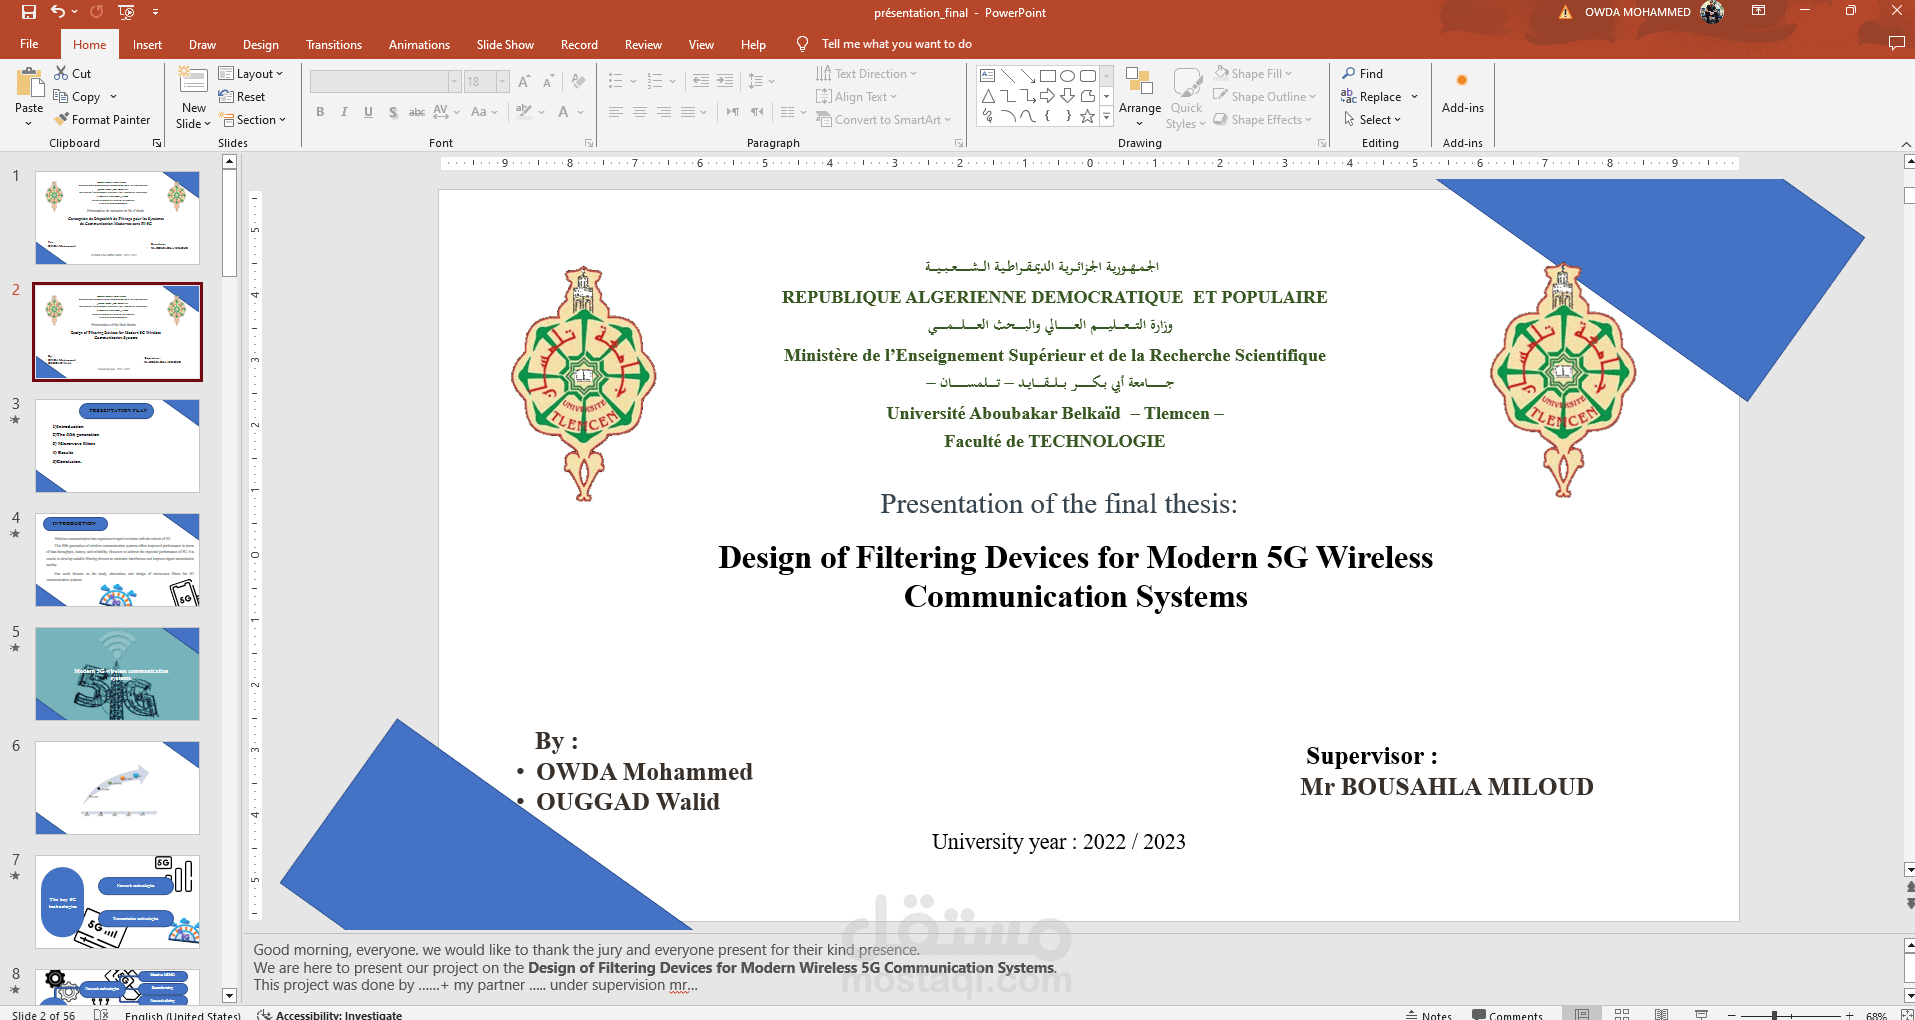Click the Tell me what you want to do box
This screenshot has width=1915, height=1020.
[x=896, y=44]
